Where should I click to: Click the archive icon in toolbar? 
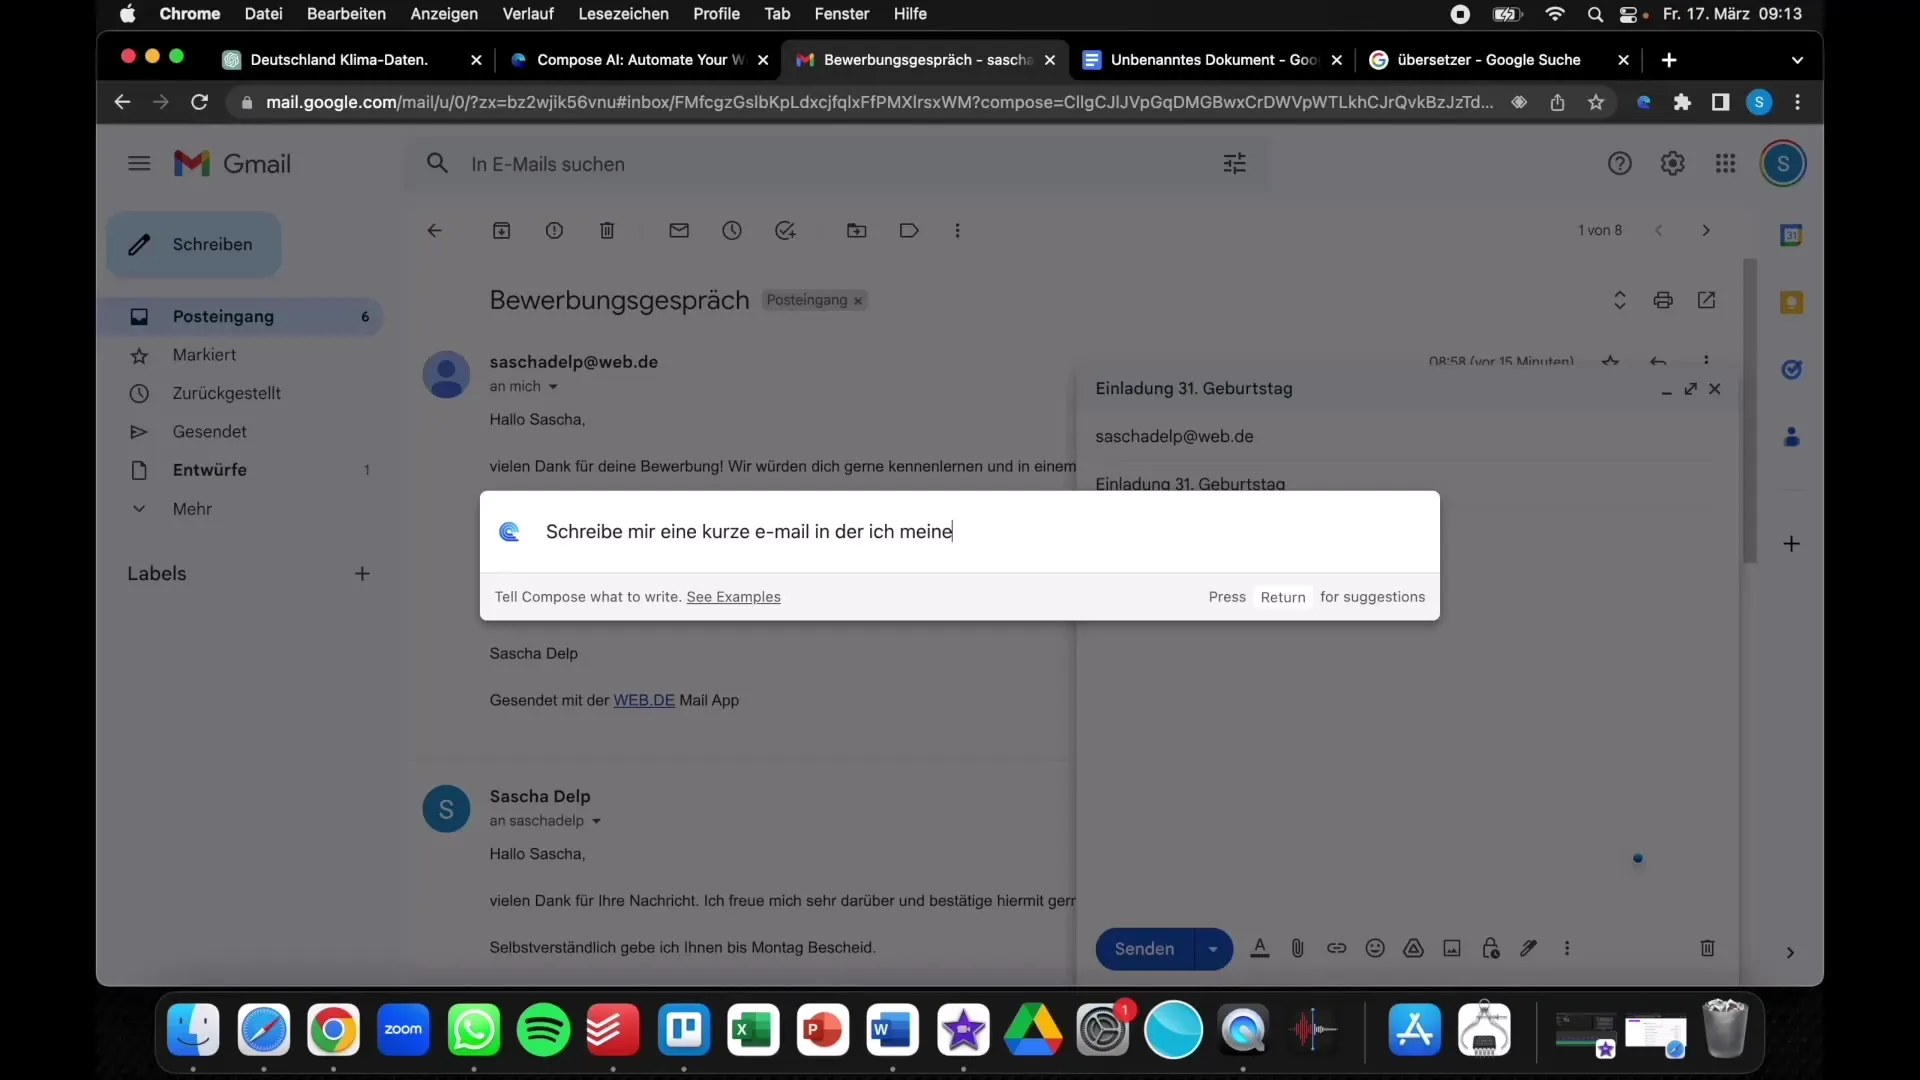click(x=502, y=231)
